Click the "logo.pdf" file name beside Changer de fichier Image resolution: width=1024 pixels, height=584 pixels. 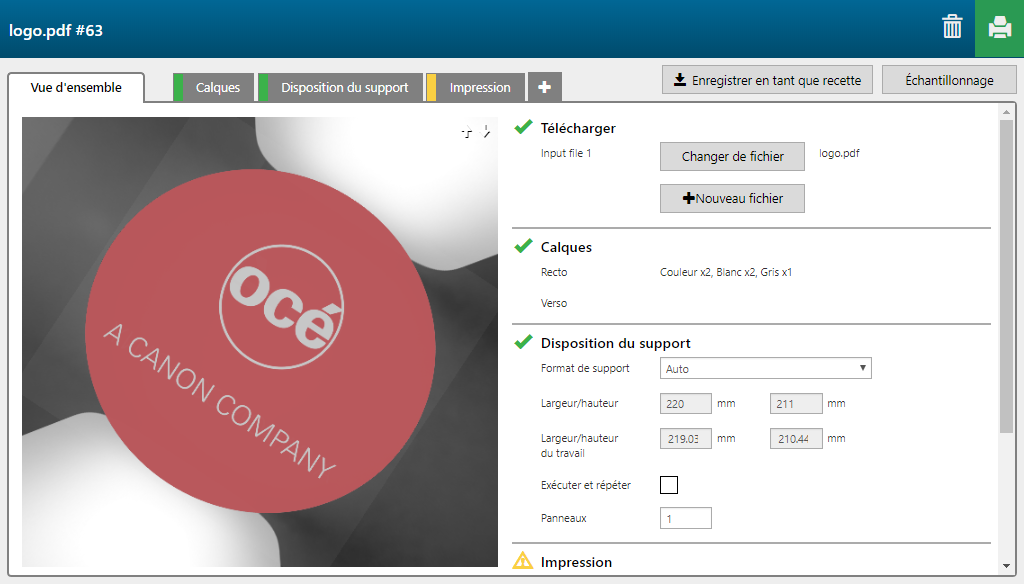tap(839, 154)
